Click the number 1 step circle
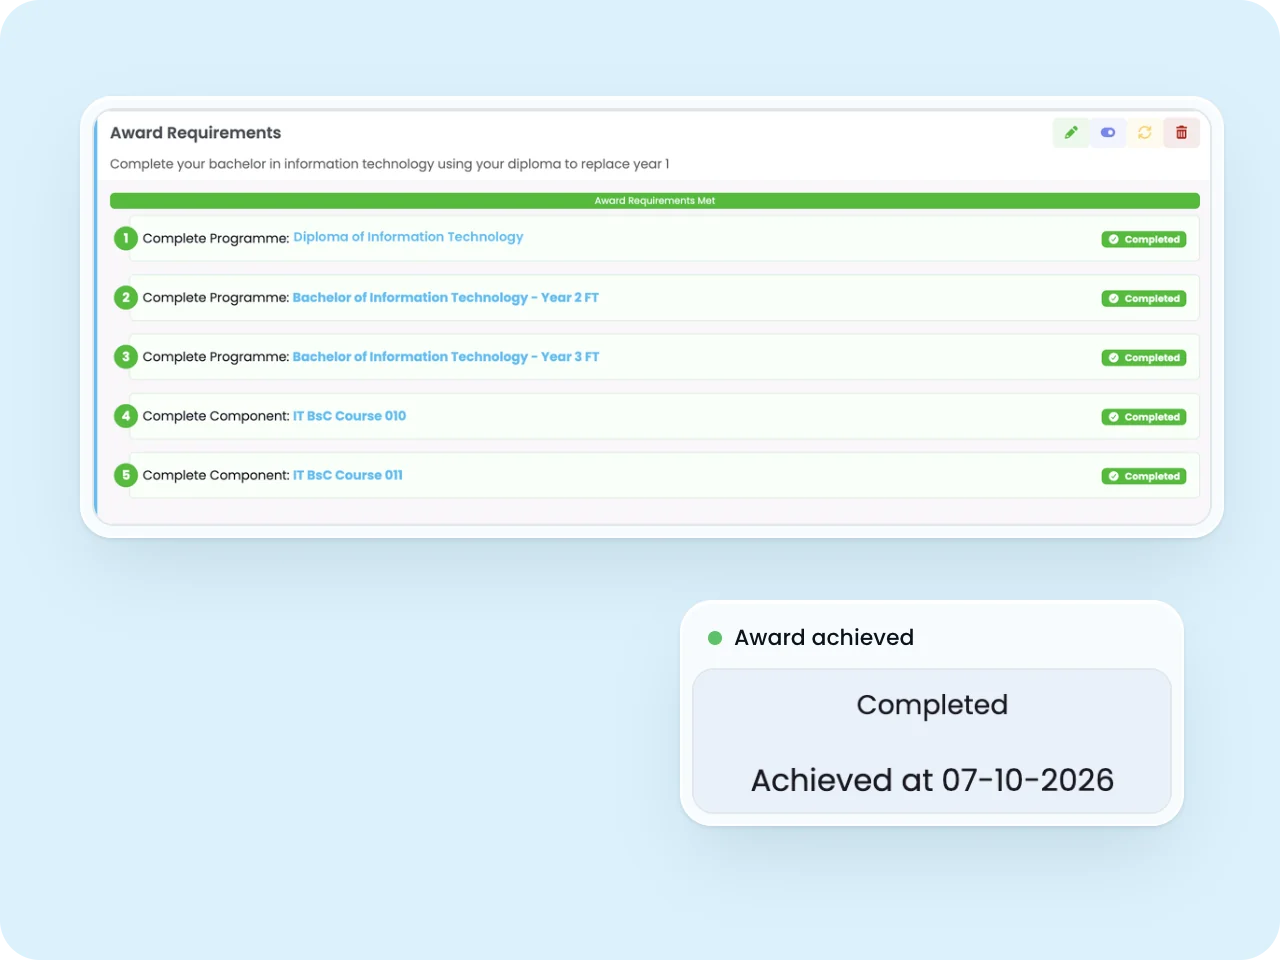The image size is (1280, 960). point(126,238)
